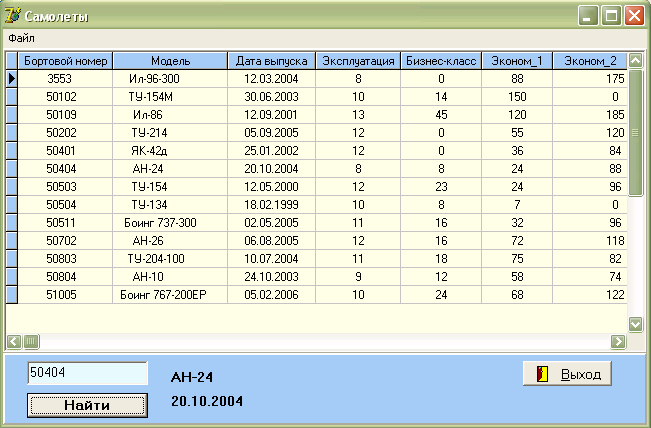Click model cell ТУ-204-100
The image size is (651, 428).
click(170, 259)
